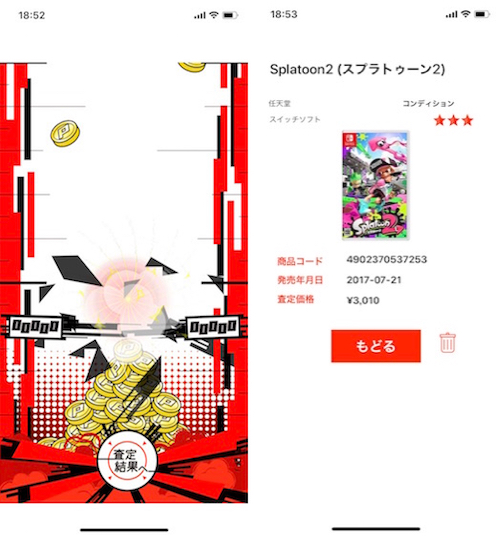Tap the home indicator bar on right phone
The image size is (500, 537).
tap(376, 529)
